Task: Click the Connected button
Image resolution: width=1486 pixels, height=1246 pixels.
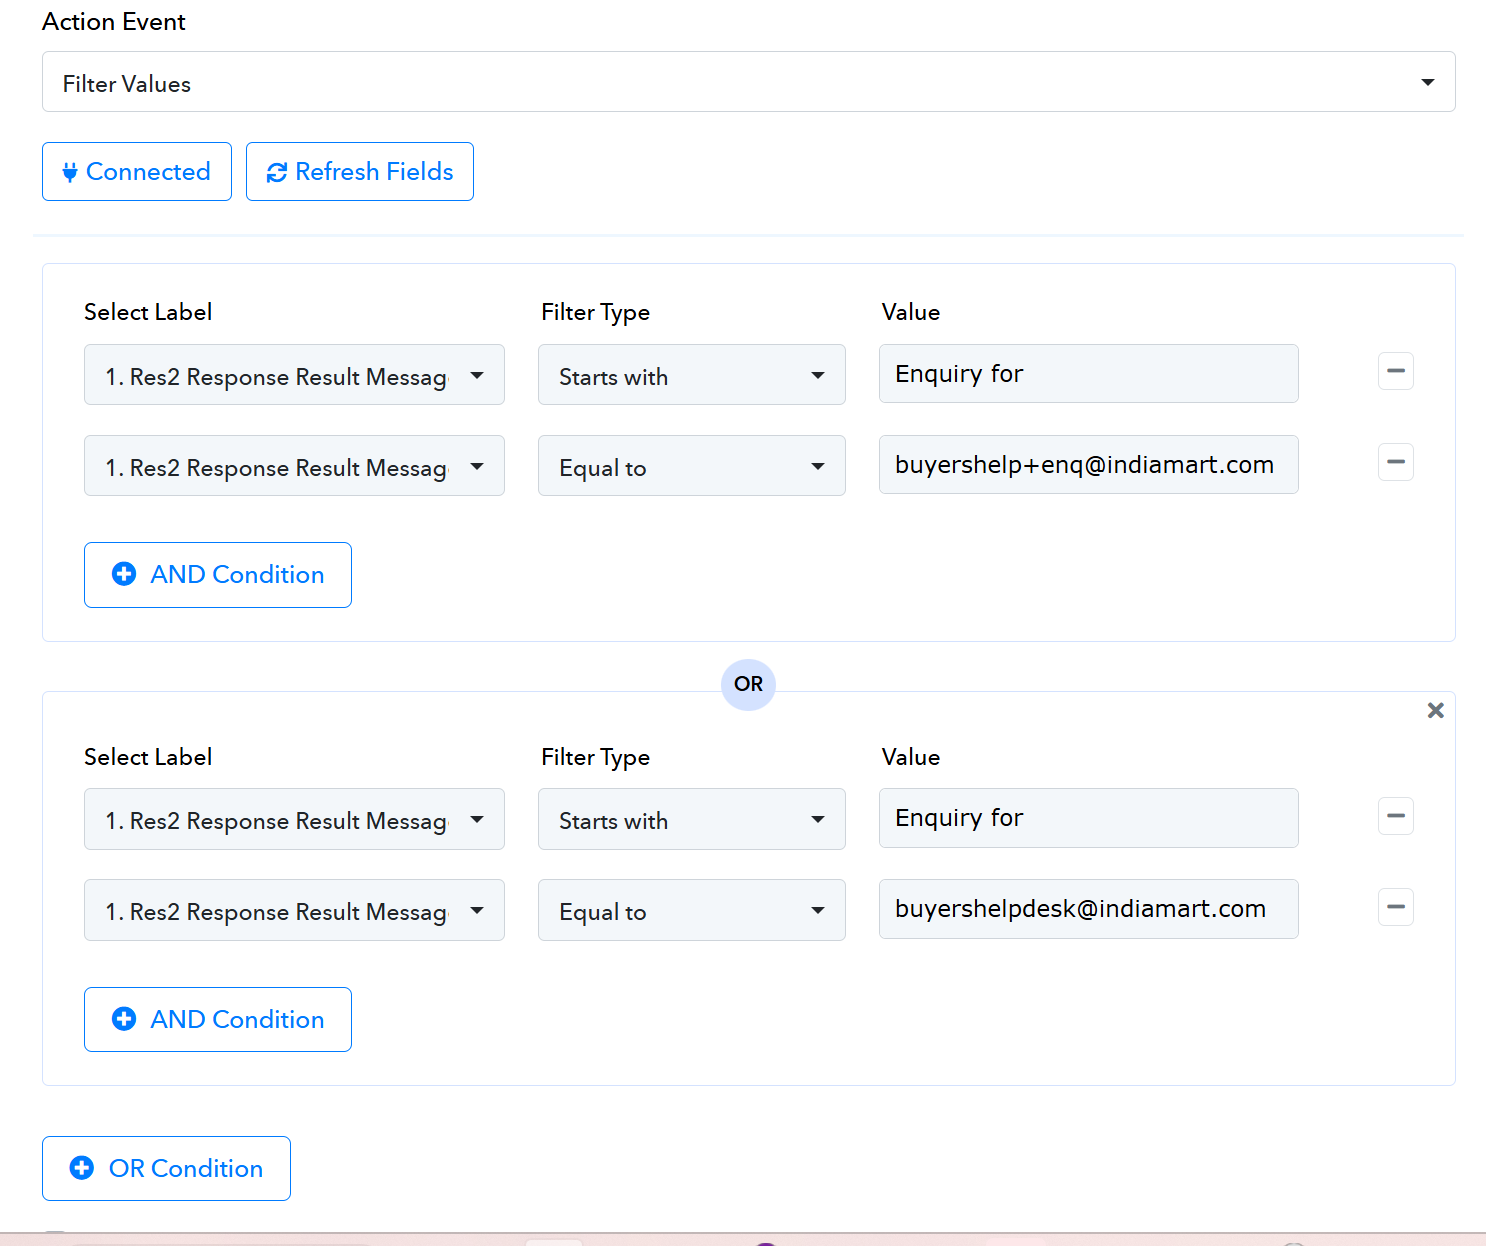Action: tap(137, 172)
